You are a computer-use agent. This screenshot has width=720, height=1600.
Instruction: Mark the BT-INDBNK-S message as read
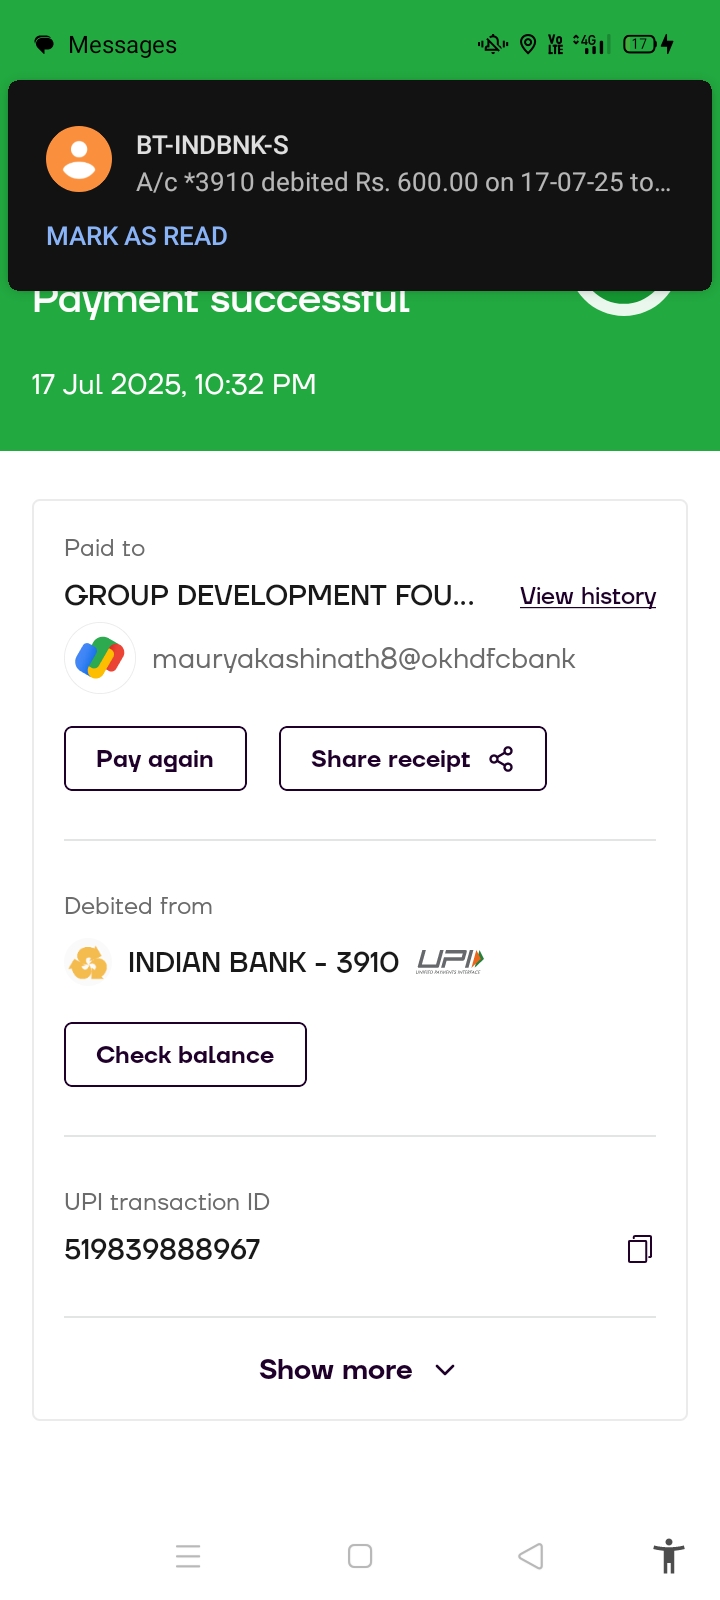[137, 236]
